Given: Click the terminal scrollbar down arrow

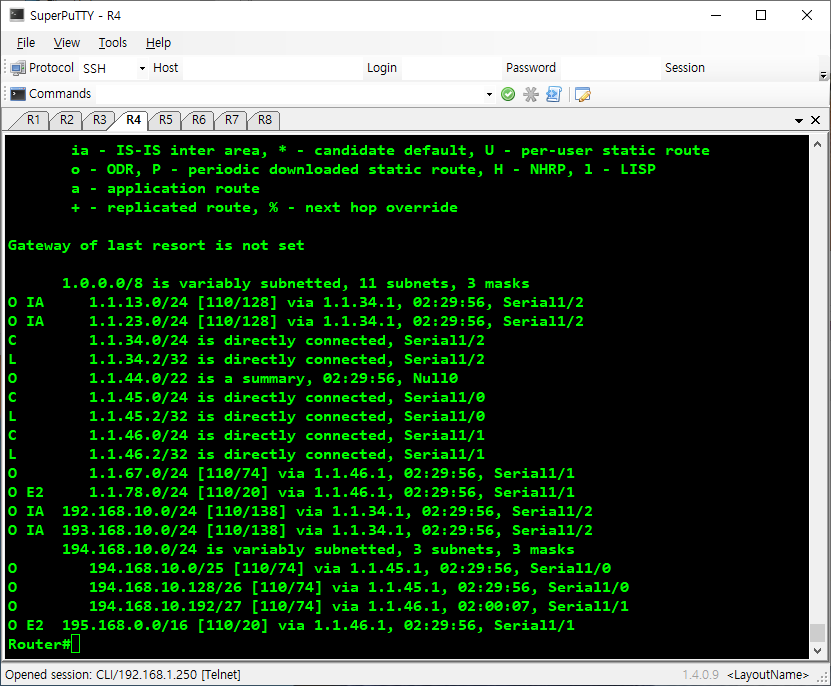Looking at the screenshot, I should (x=817, y=650).
